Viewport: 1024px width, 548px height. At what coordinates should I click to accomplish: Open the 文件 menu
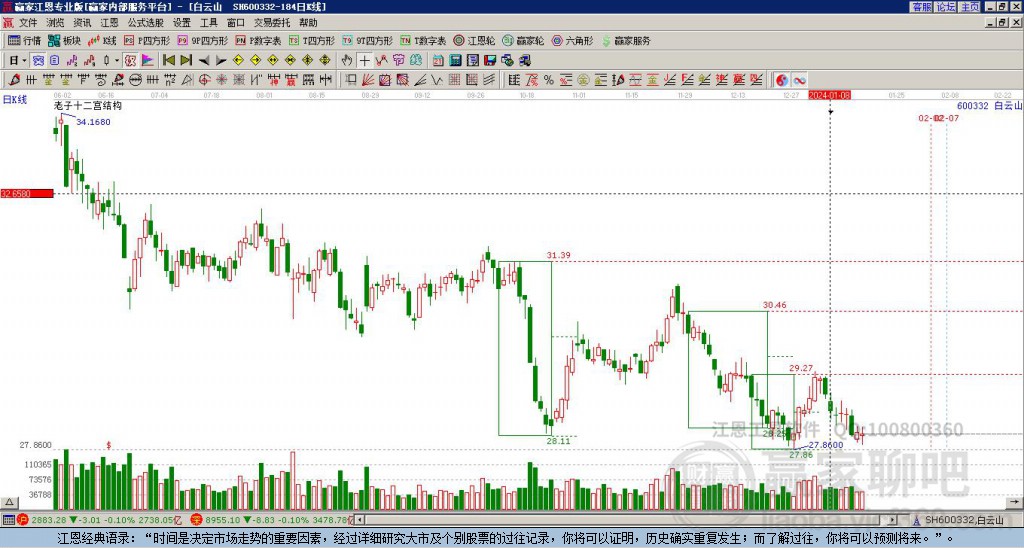28,23
